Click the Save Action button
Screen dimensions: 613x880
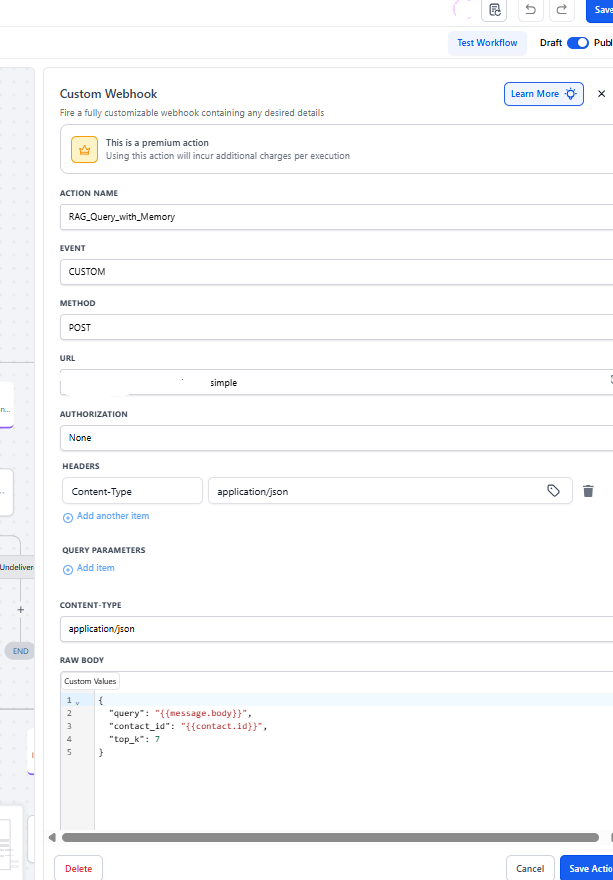point(587,868)
